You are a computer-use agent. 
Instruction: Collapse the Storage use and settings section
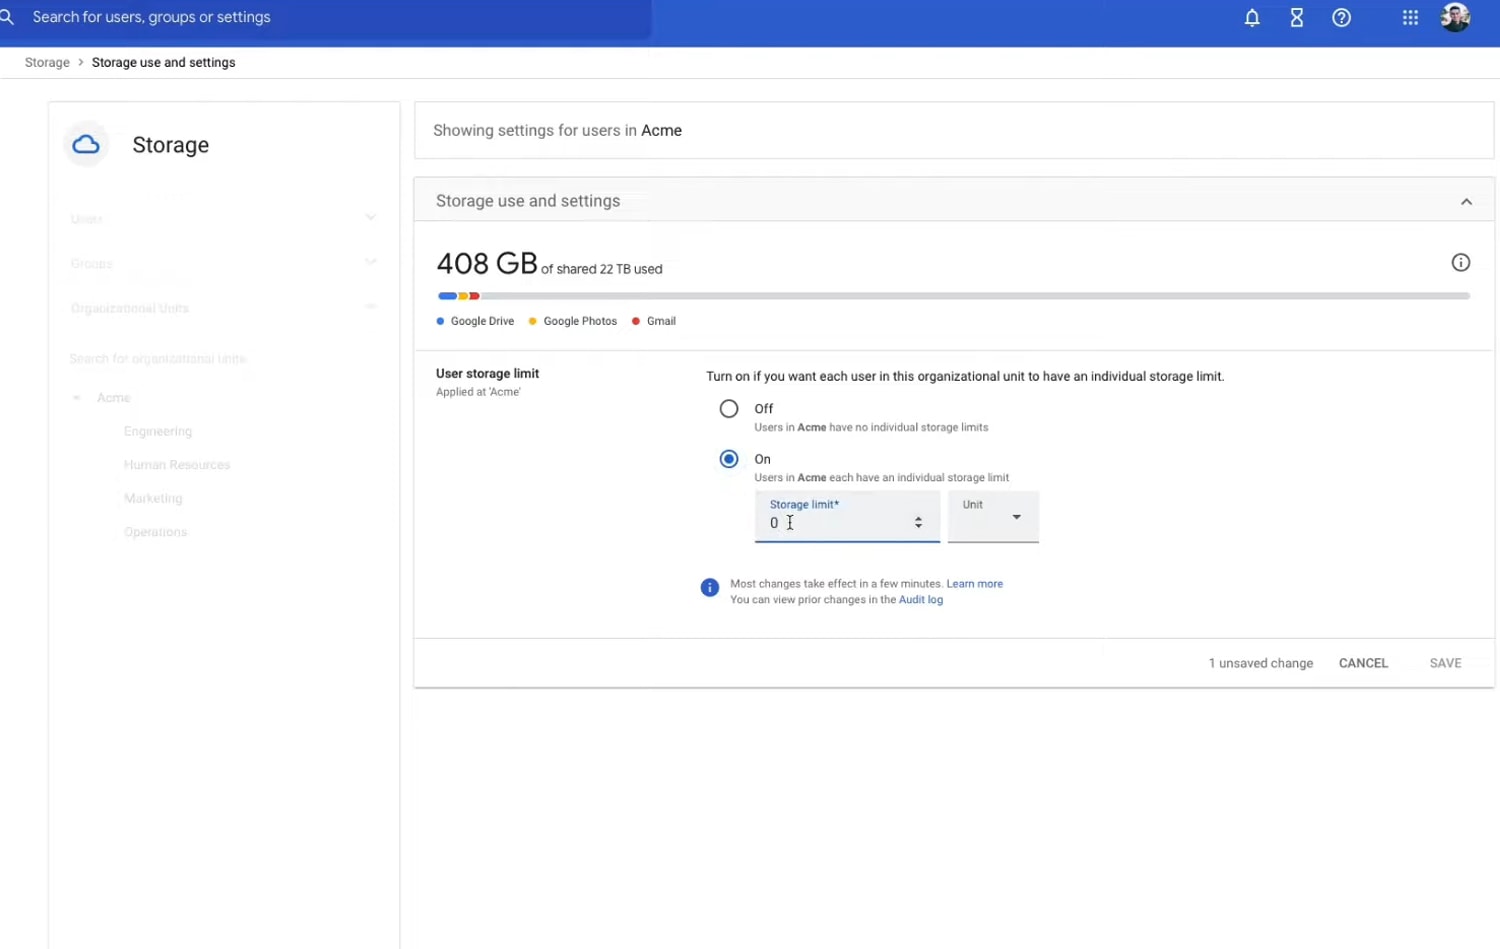point(1466,201)
